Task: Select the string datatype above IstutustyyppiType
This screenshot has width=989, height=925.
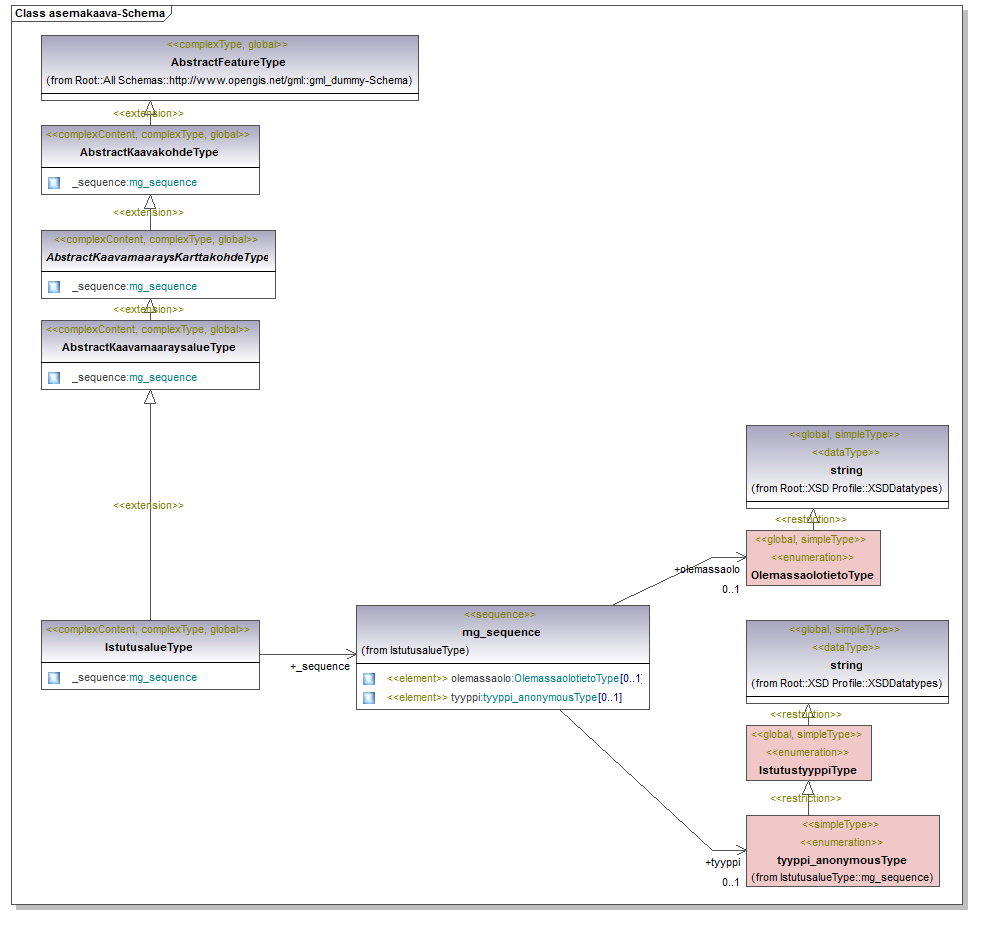Action: pos(846,662)
